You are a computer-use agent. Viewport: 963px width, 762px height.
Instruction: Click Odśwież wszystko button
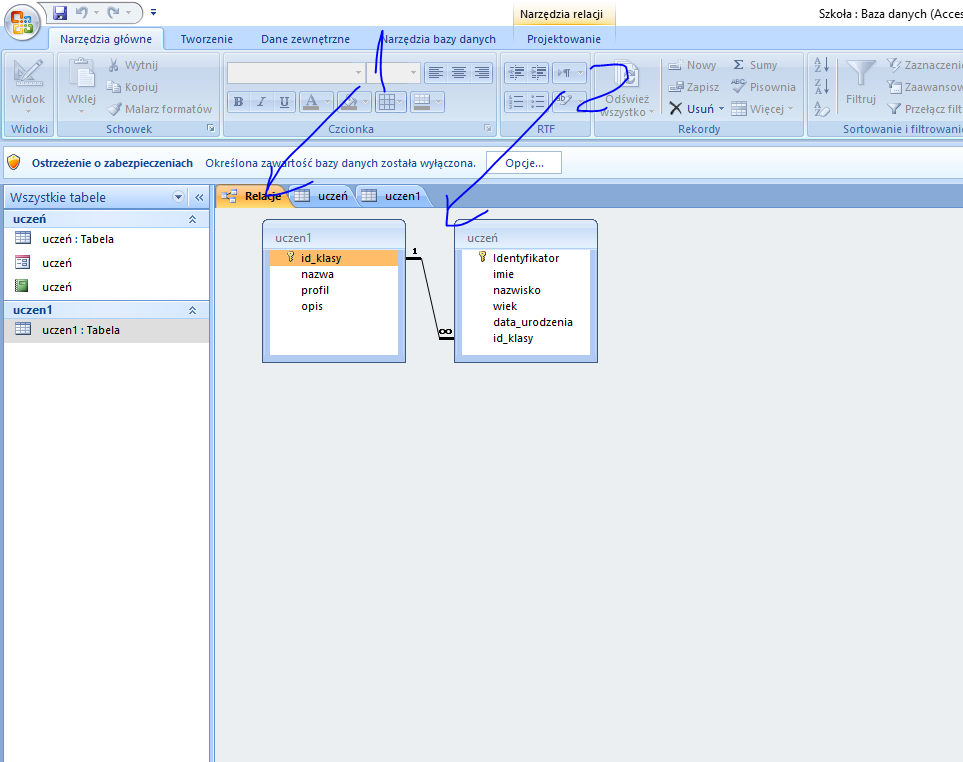tap(627, 88)
